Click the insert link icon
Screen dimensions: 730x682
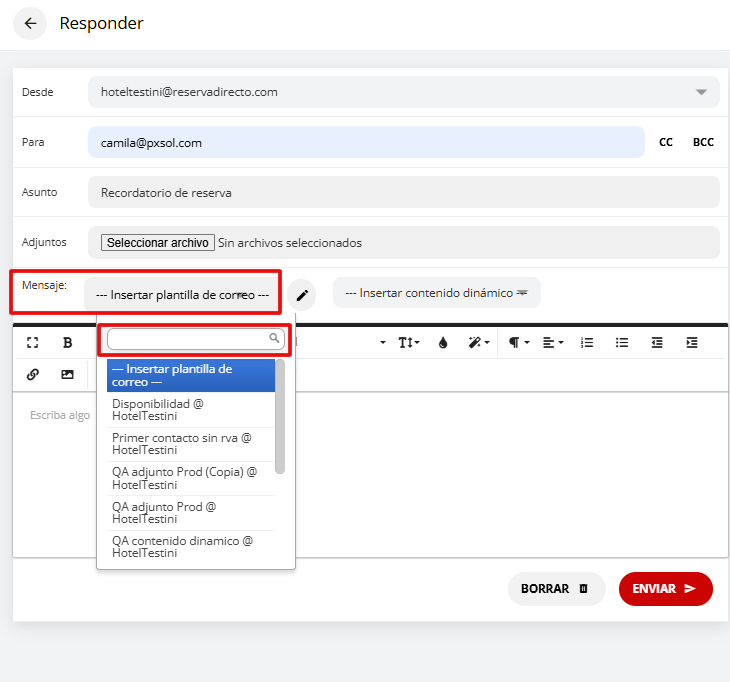coord(33,374)
